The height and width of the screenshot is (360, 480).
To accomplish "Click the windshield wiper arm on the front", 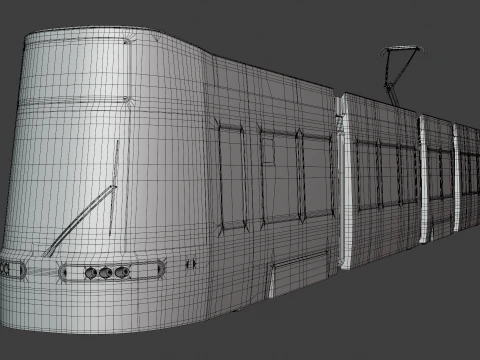I will pos(80,221).
